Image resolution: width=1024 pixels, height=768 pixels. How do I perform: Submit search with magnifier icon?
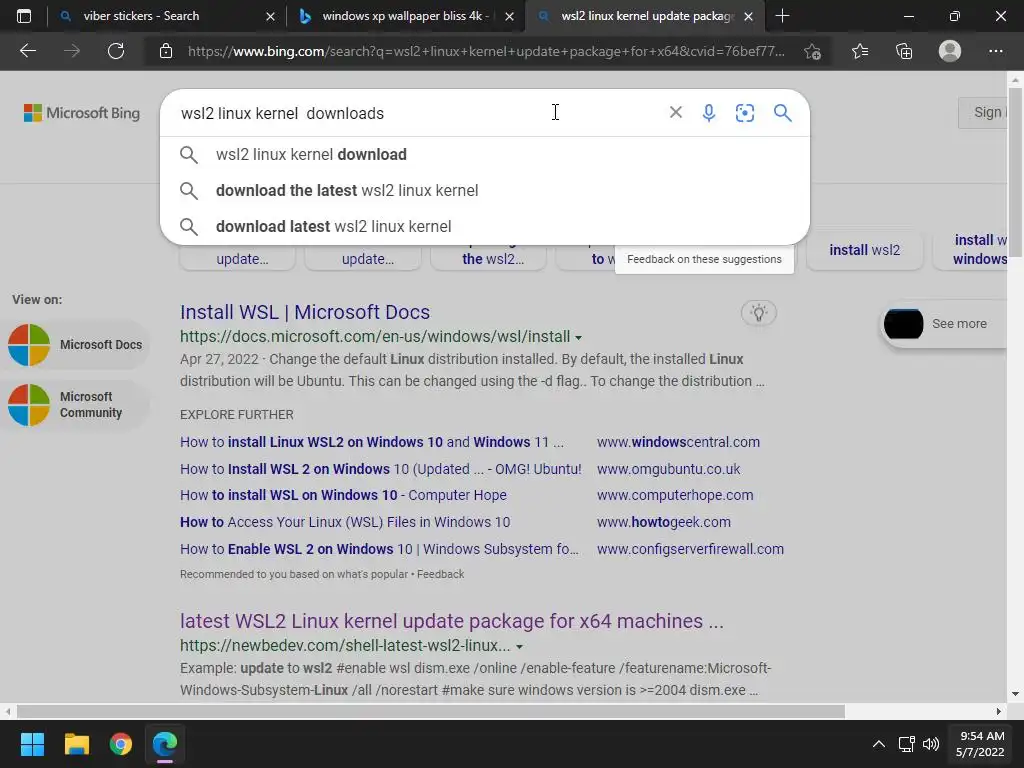[x=782, y=113]
